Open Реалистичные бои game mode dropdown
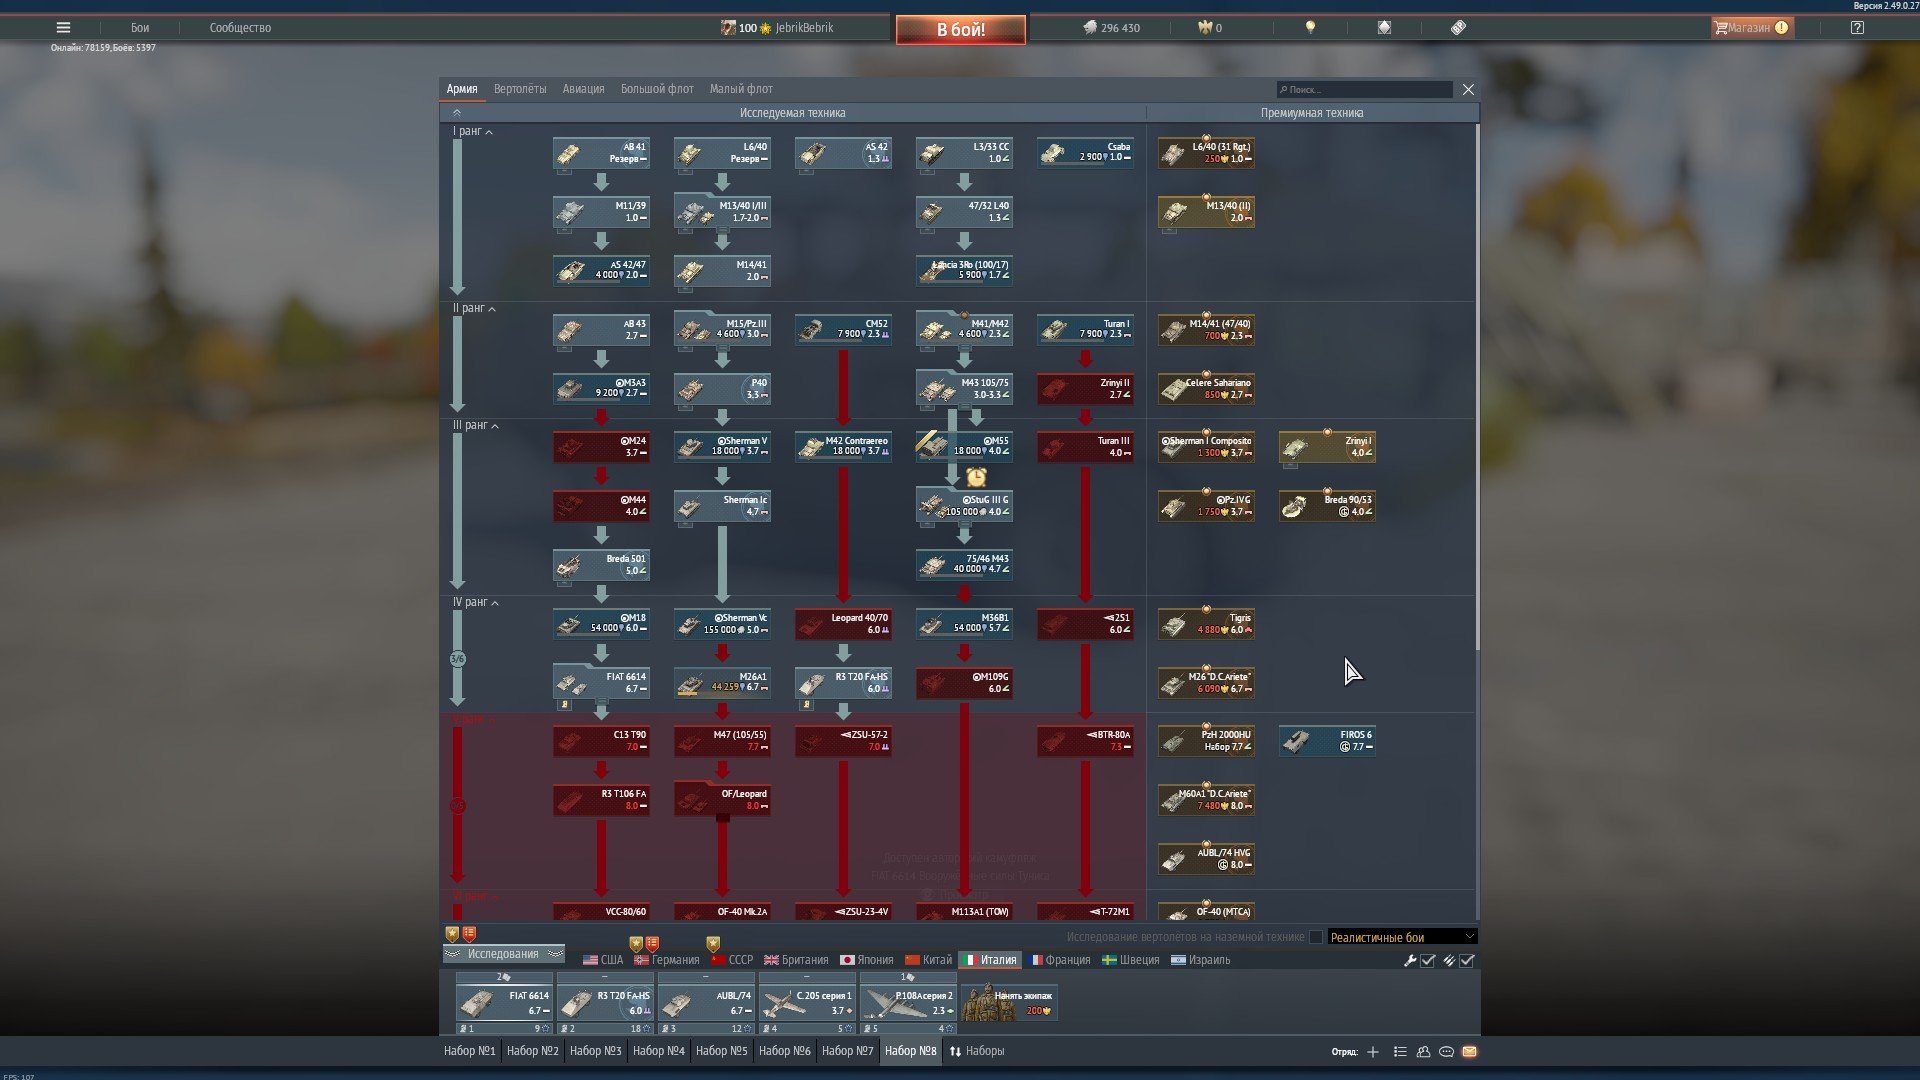Screen dimensions: 1920x1080 (1401, 938)
